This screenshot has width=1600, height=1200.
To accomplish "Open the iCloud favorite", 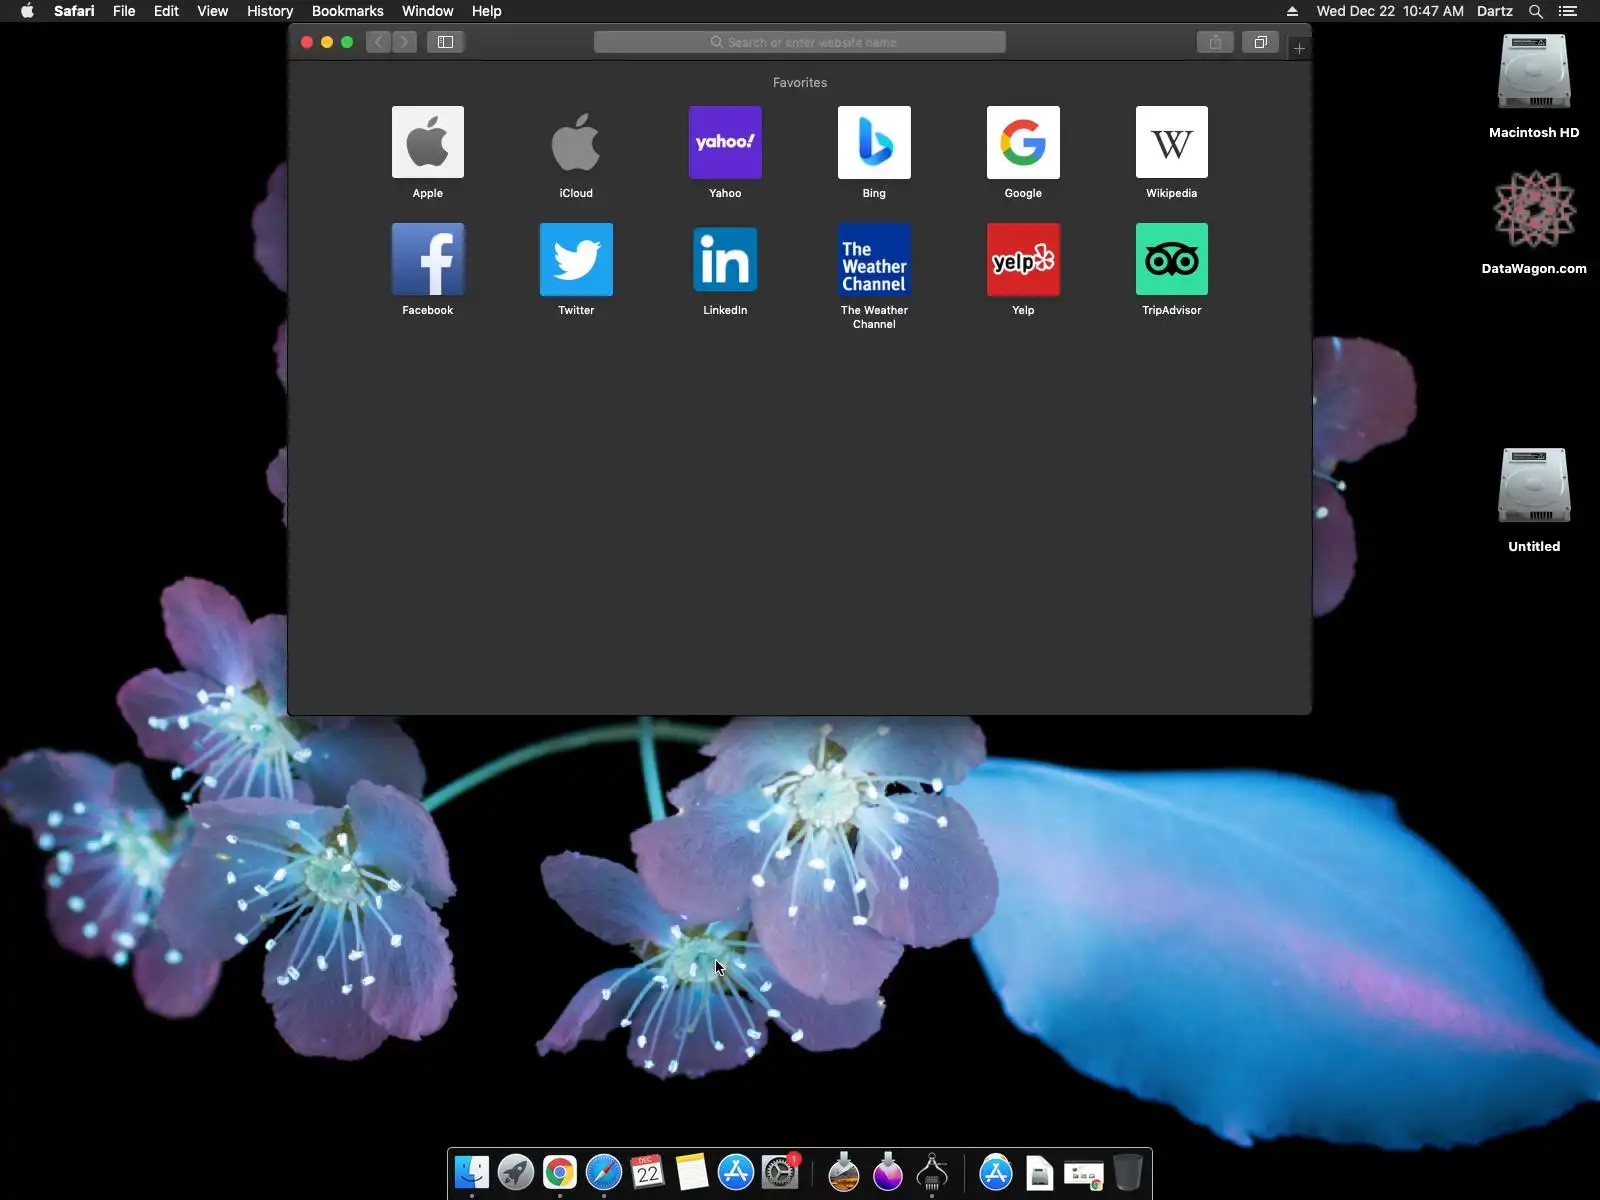I will (576, 142).
